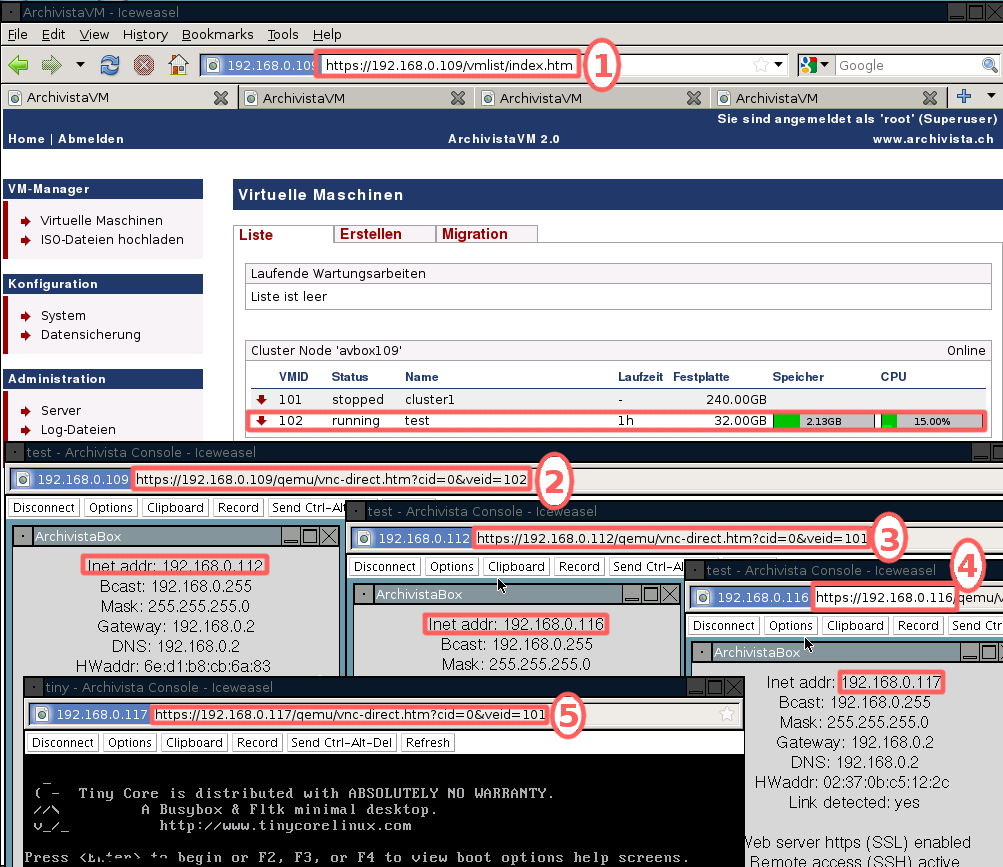Open the history dropdown next to Forward

coord(80,65)
